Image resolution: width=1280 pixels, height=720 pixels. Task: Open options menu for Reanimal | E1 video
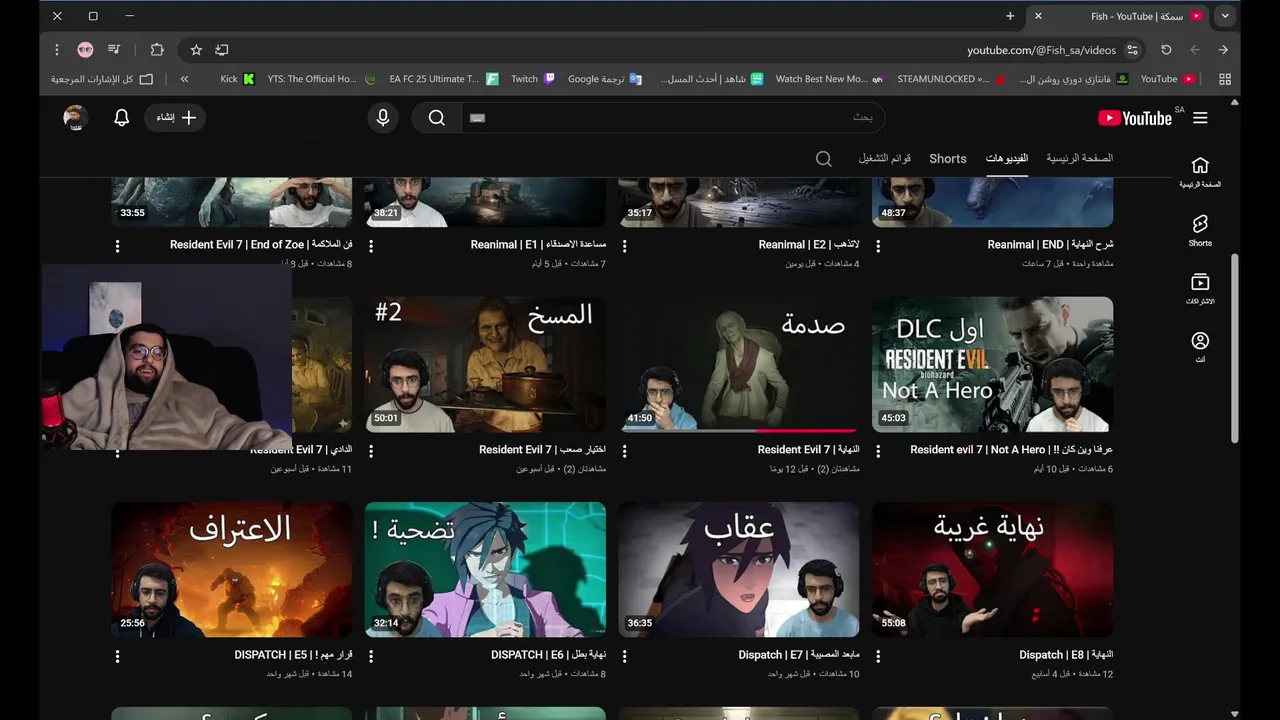[371, 246]
